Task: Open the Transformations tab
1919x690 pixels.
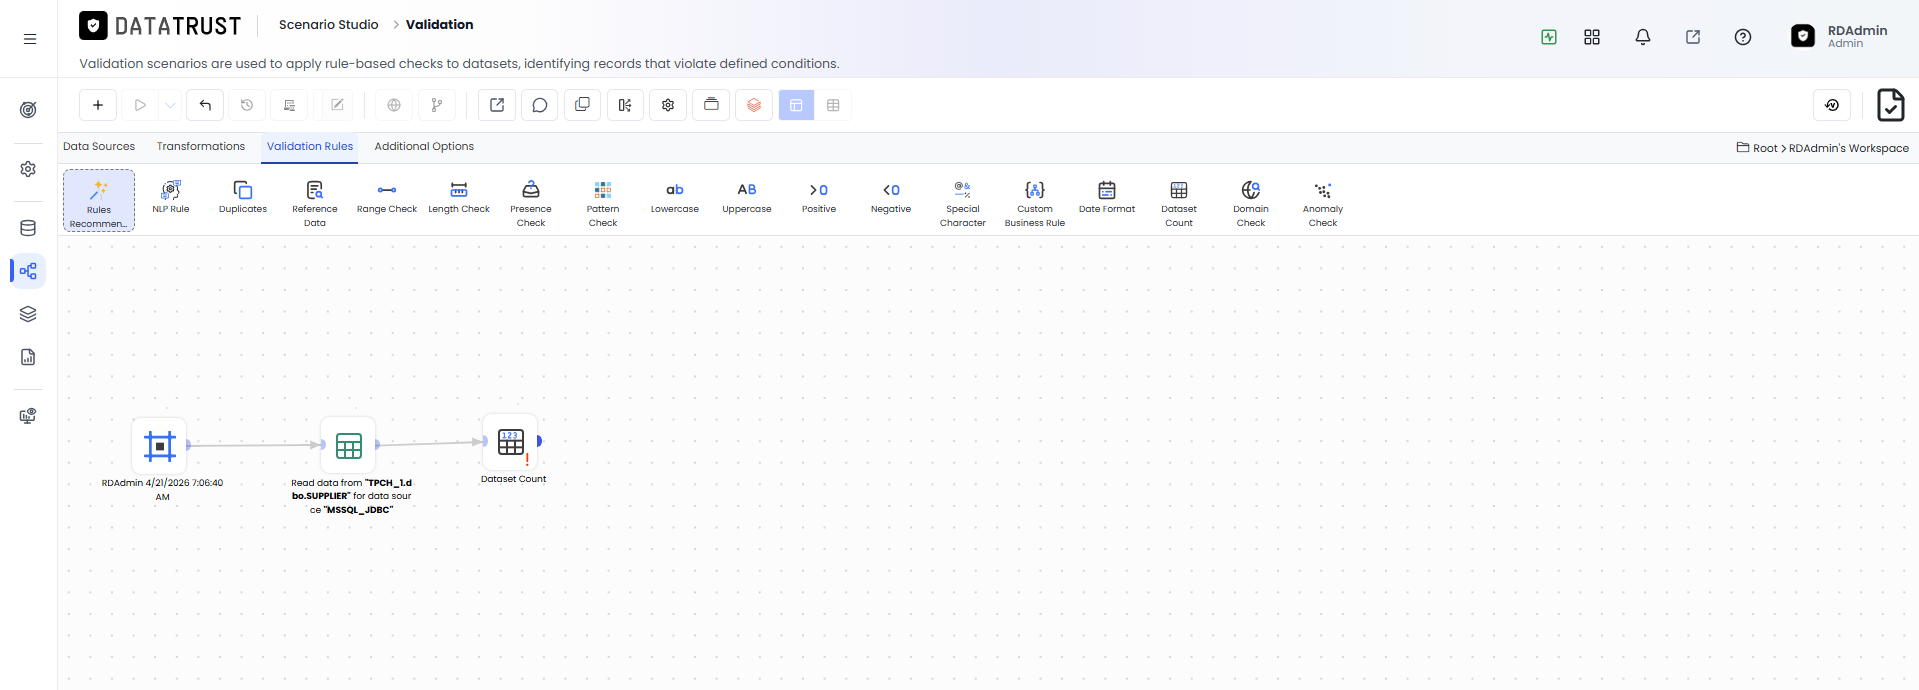Action: (201, 146)
